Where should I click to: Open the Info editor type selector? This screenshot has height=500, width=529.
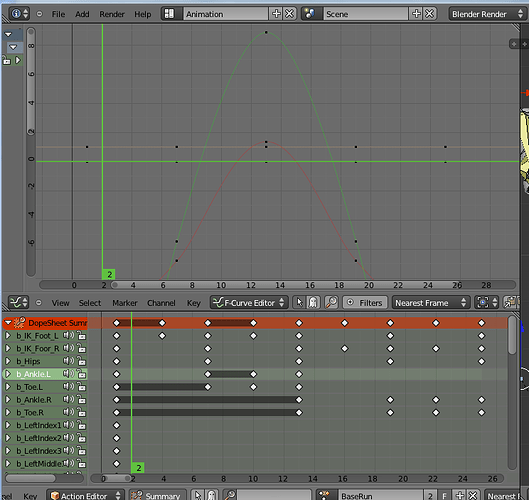(19, 14)
